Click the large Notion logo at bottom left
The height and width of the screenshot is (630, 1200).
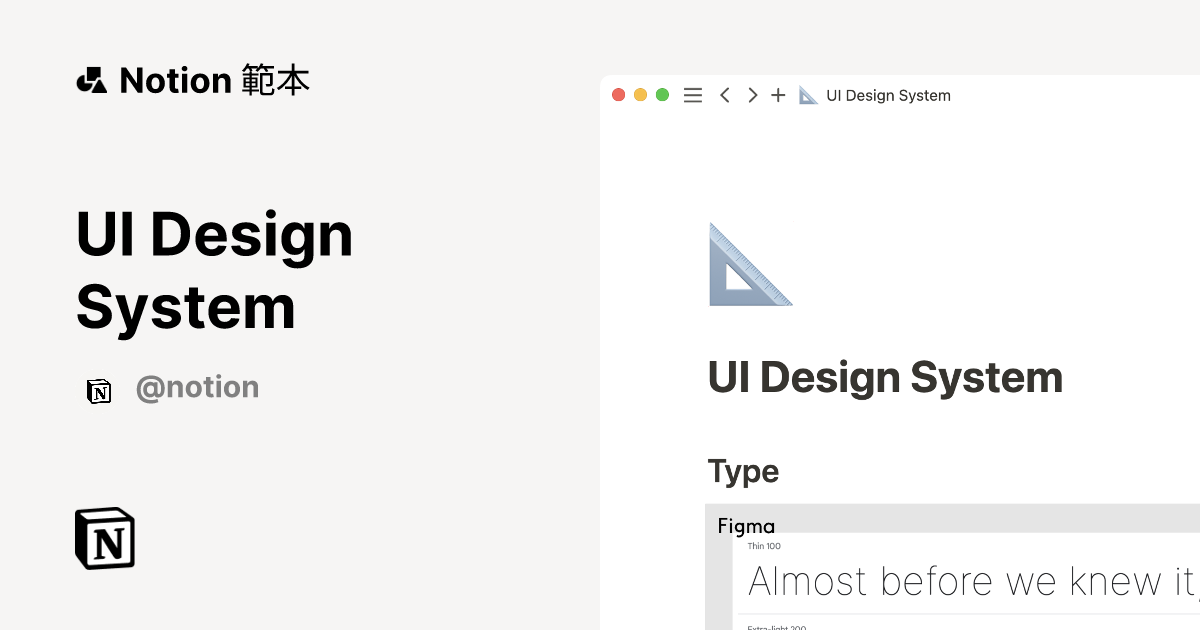tap(105, 537)
